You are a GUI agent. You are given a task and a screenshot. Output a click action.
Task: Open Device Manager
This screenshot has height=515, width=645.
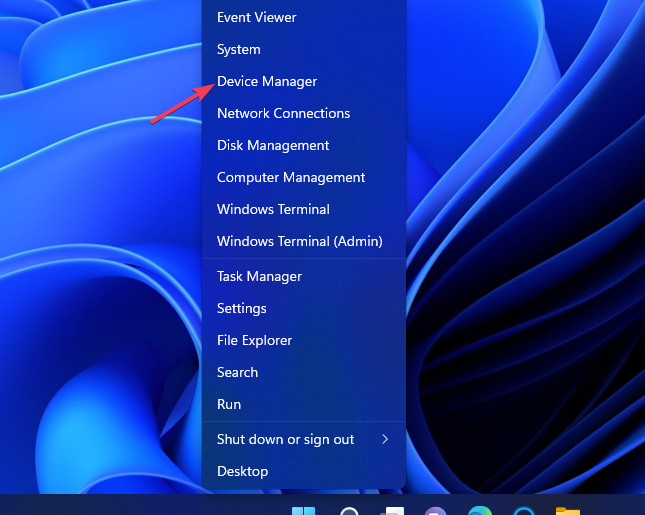[x=304, y=81]
